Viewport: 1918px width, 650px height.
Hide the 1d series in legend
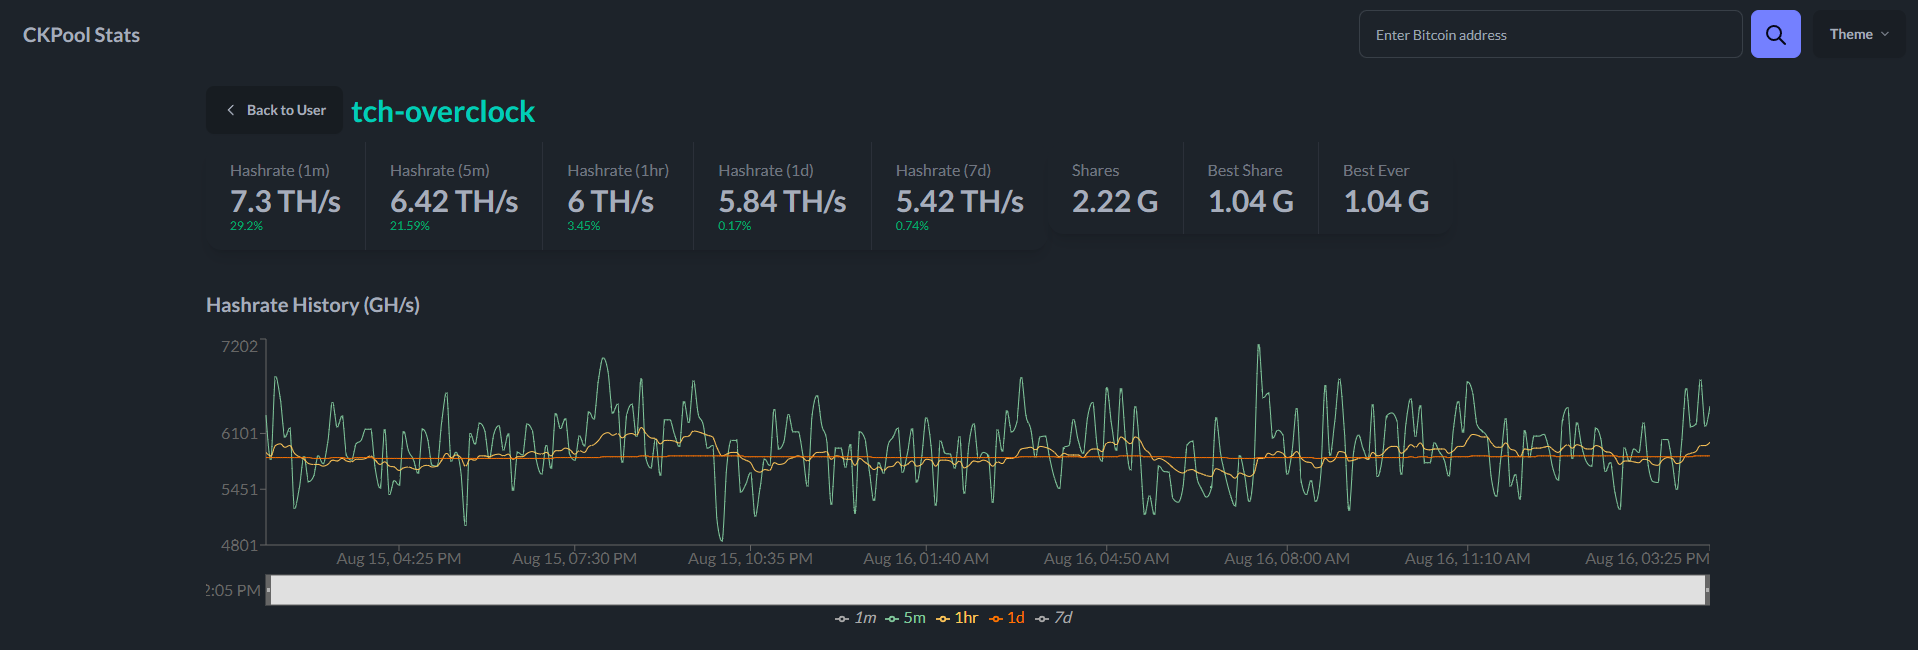tap(1007, 618)
